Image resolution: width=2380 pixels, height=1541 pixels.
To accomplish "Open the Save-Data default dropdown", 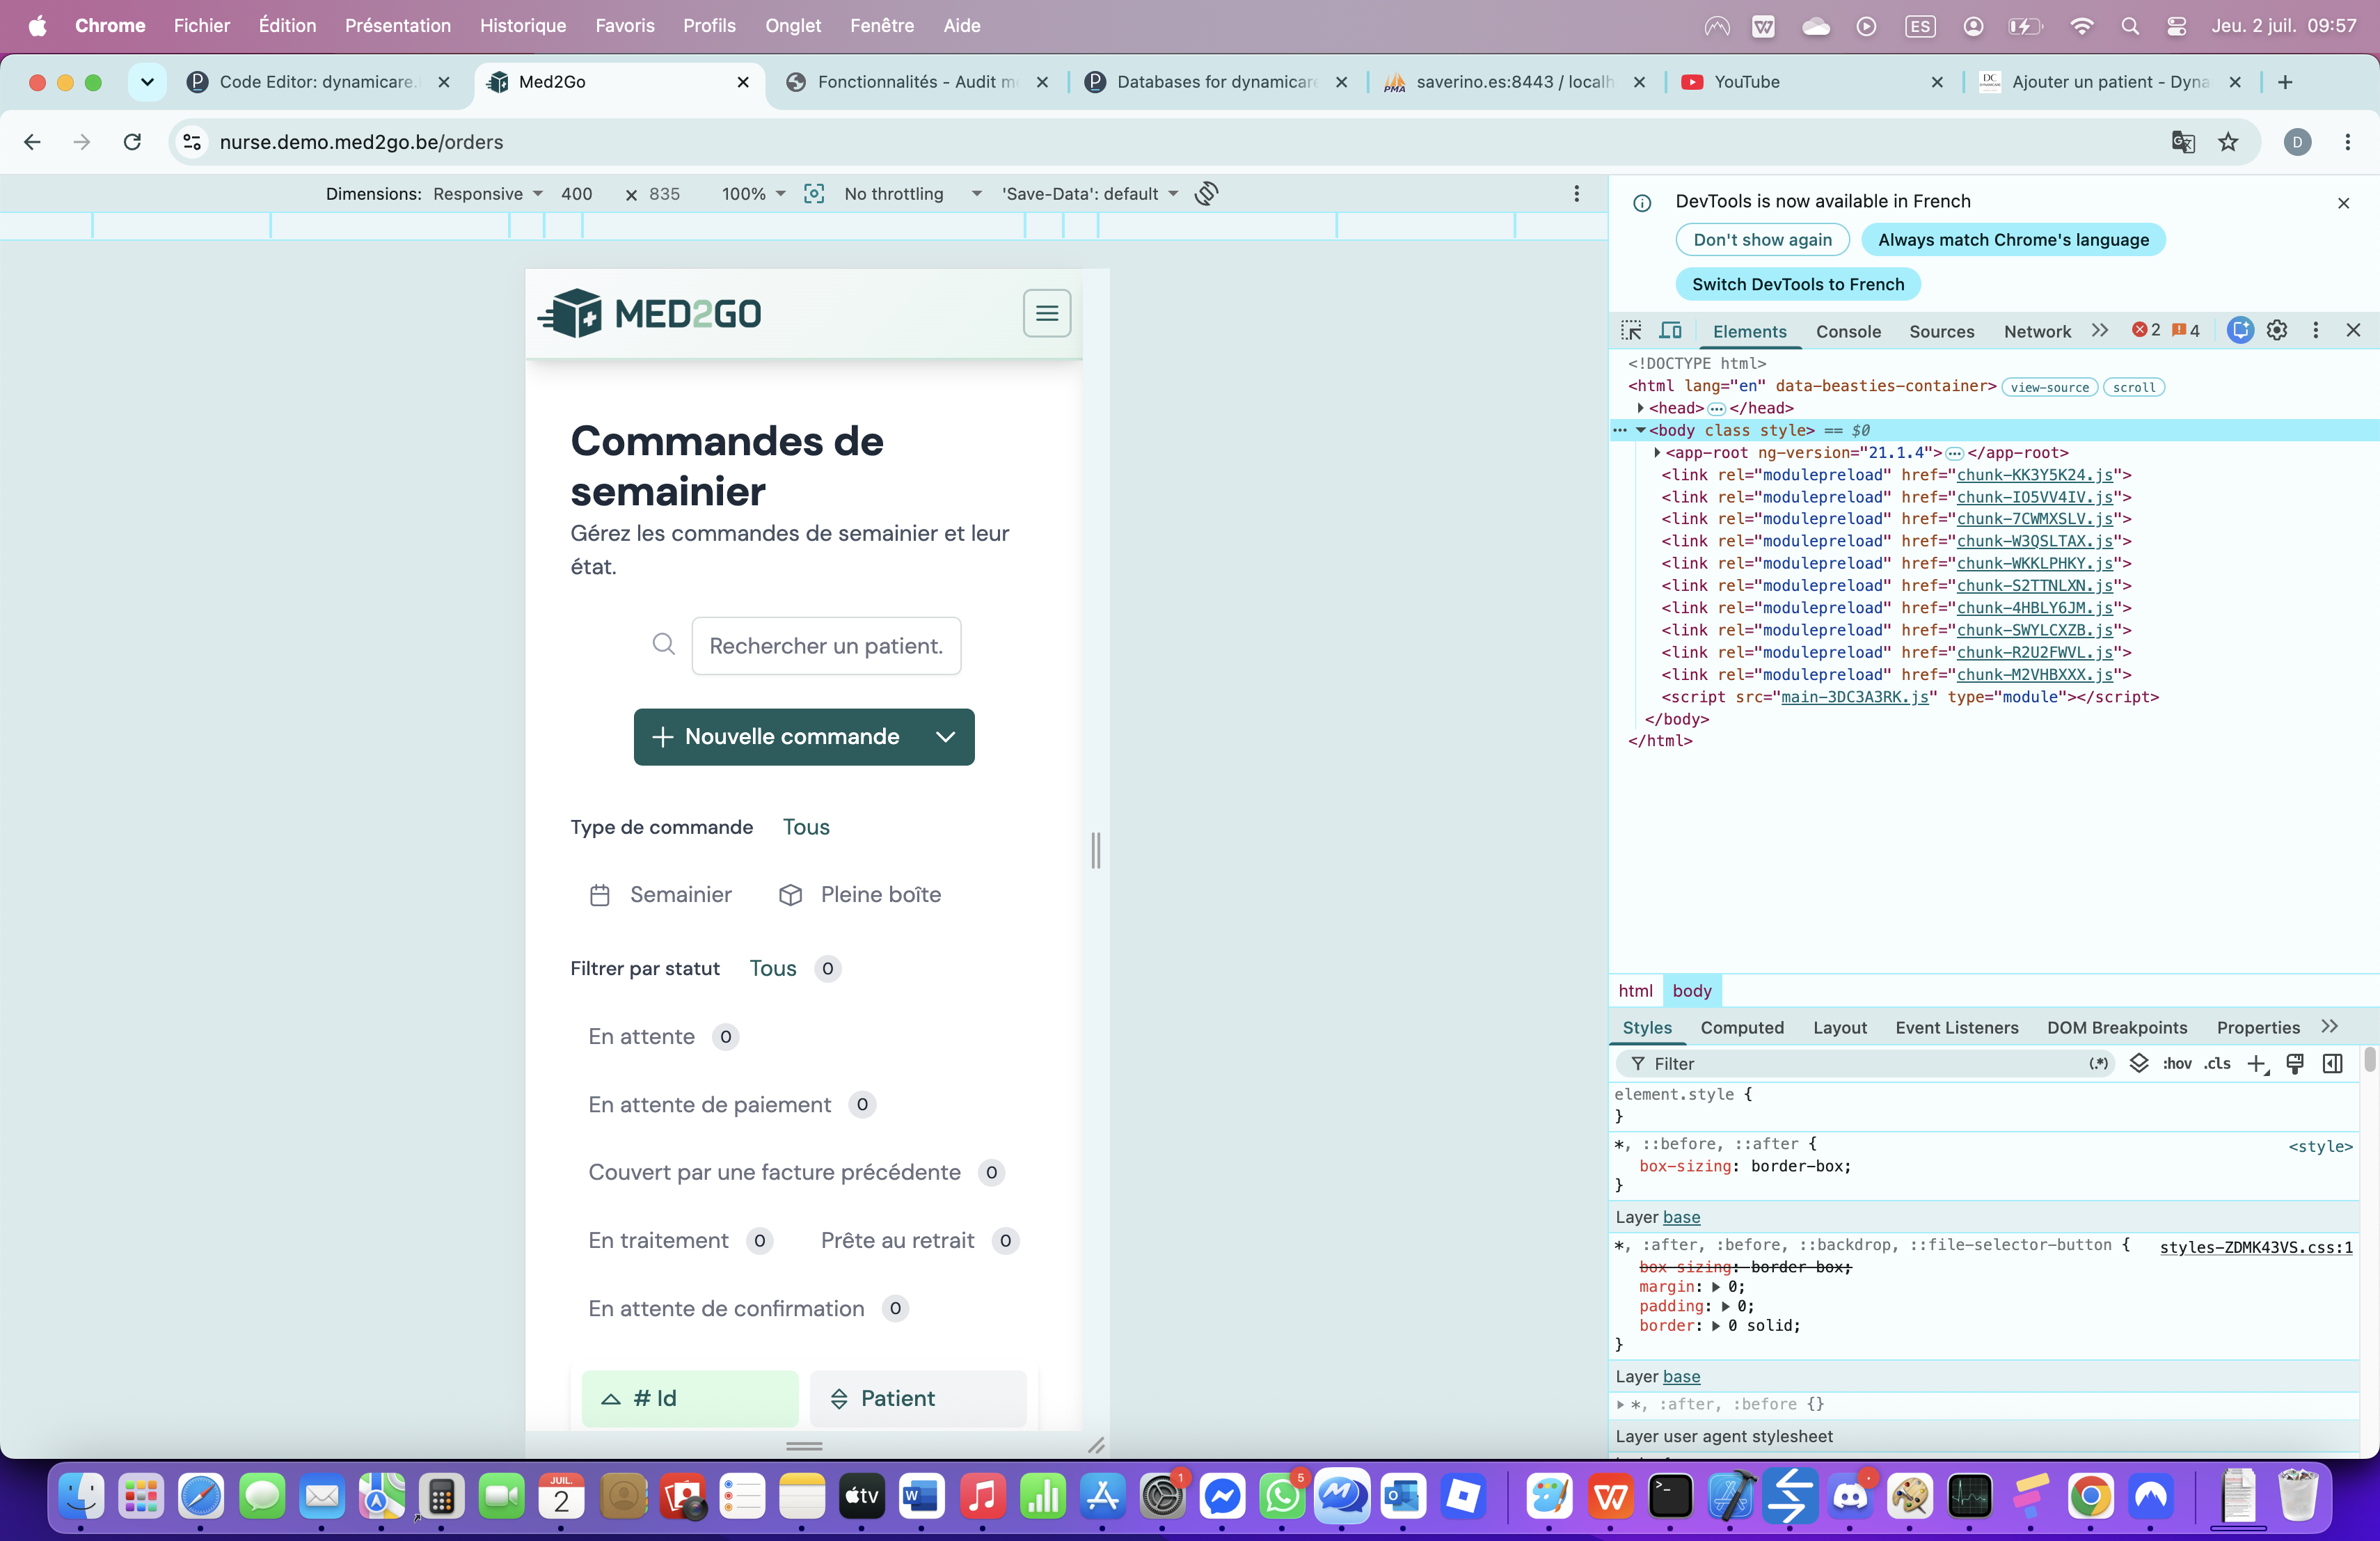I will (1090, 194).
